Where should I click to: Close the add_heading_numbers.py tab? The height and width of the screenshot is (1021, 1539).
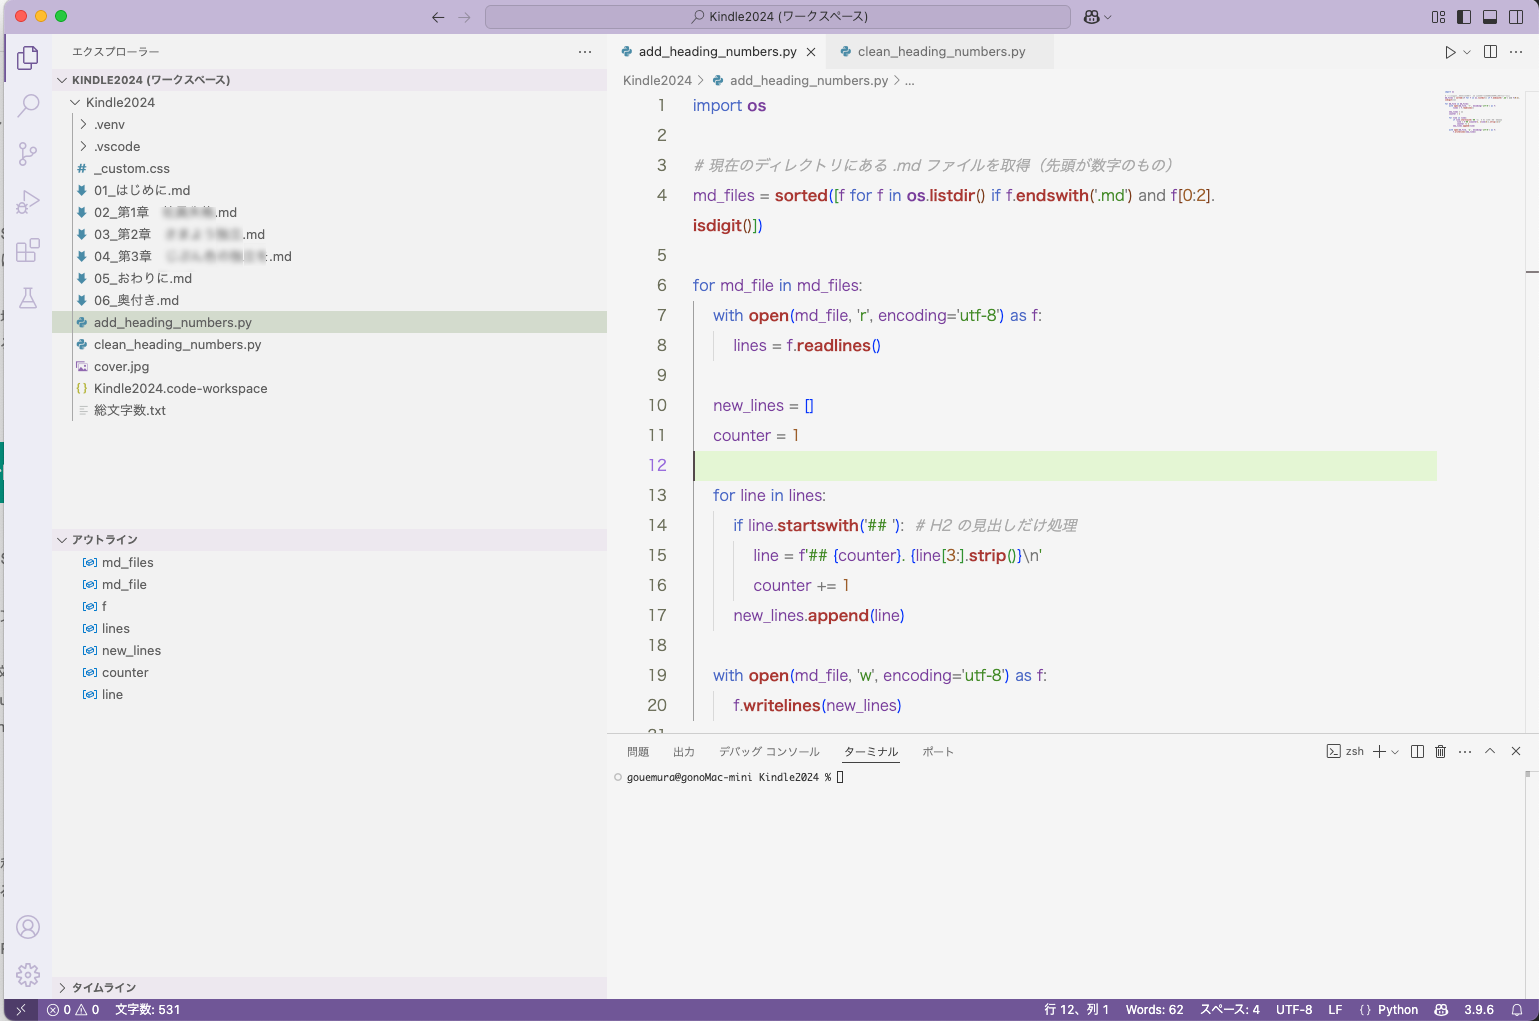click(811, 52)
